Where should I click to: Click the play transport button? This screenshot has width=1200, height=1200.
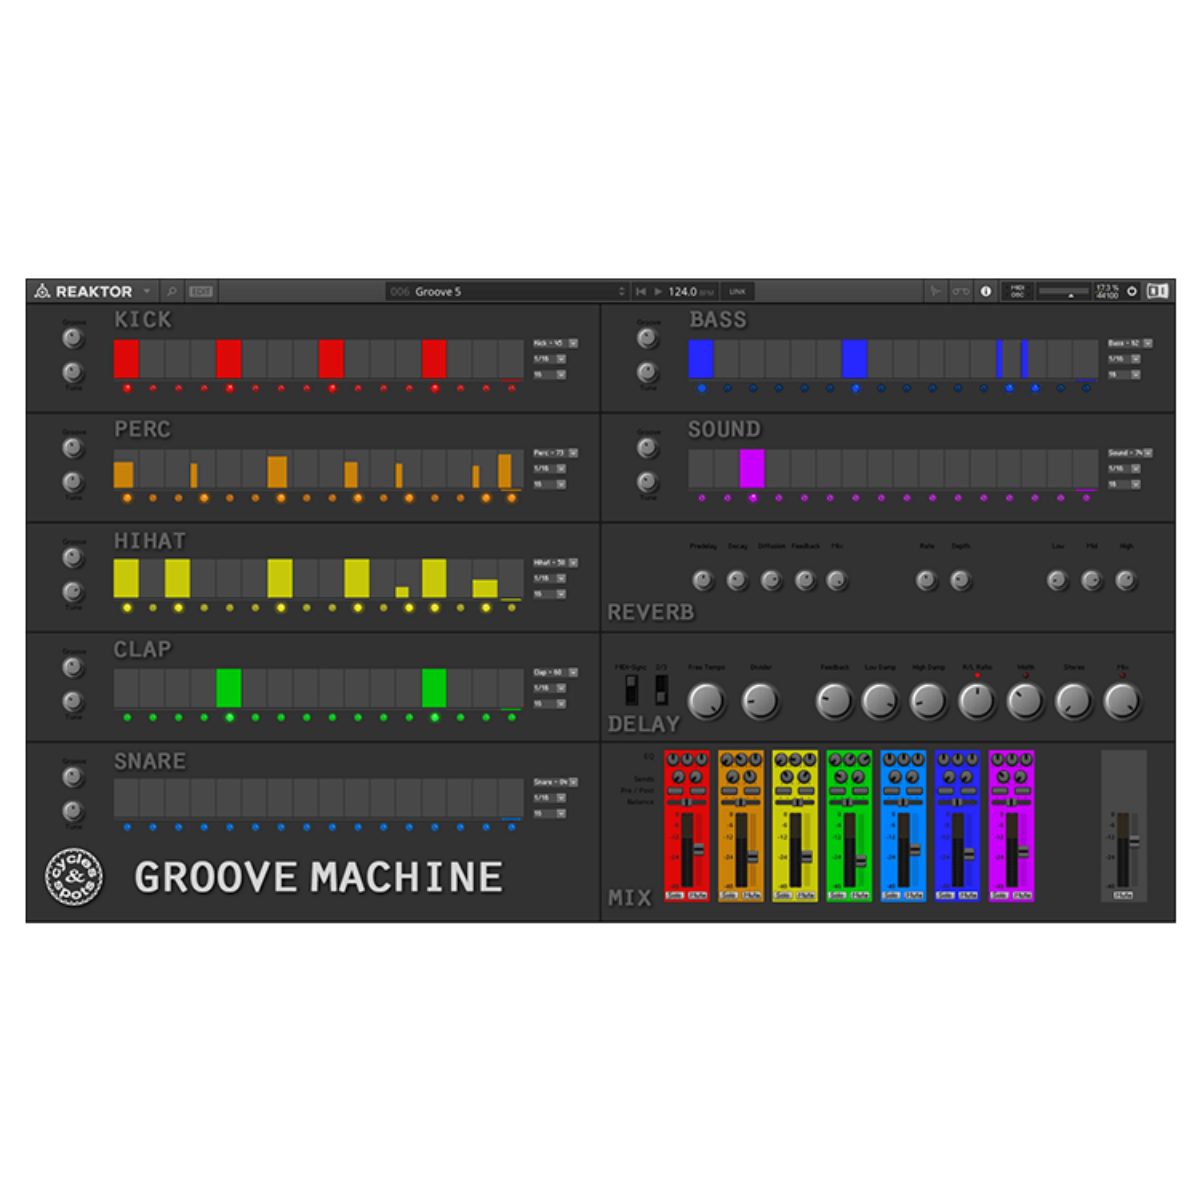658,291
